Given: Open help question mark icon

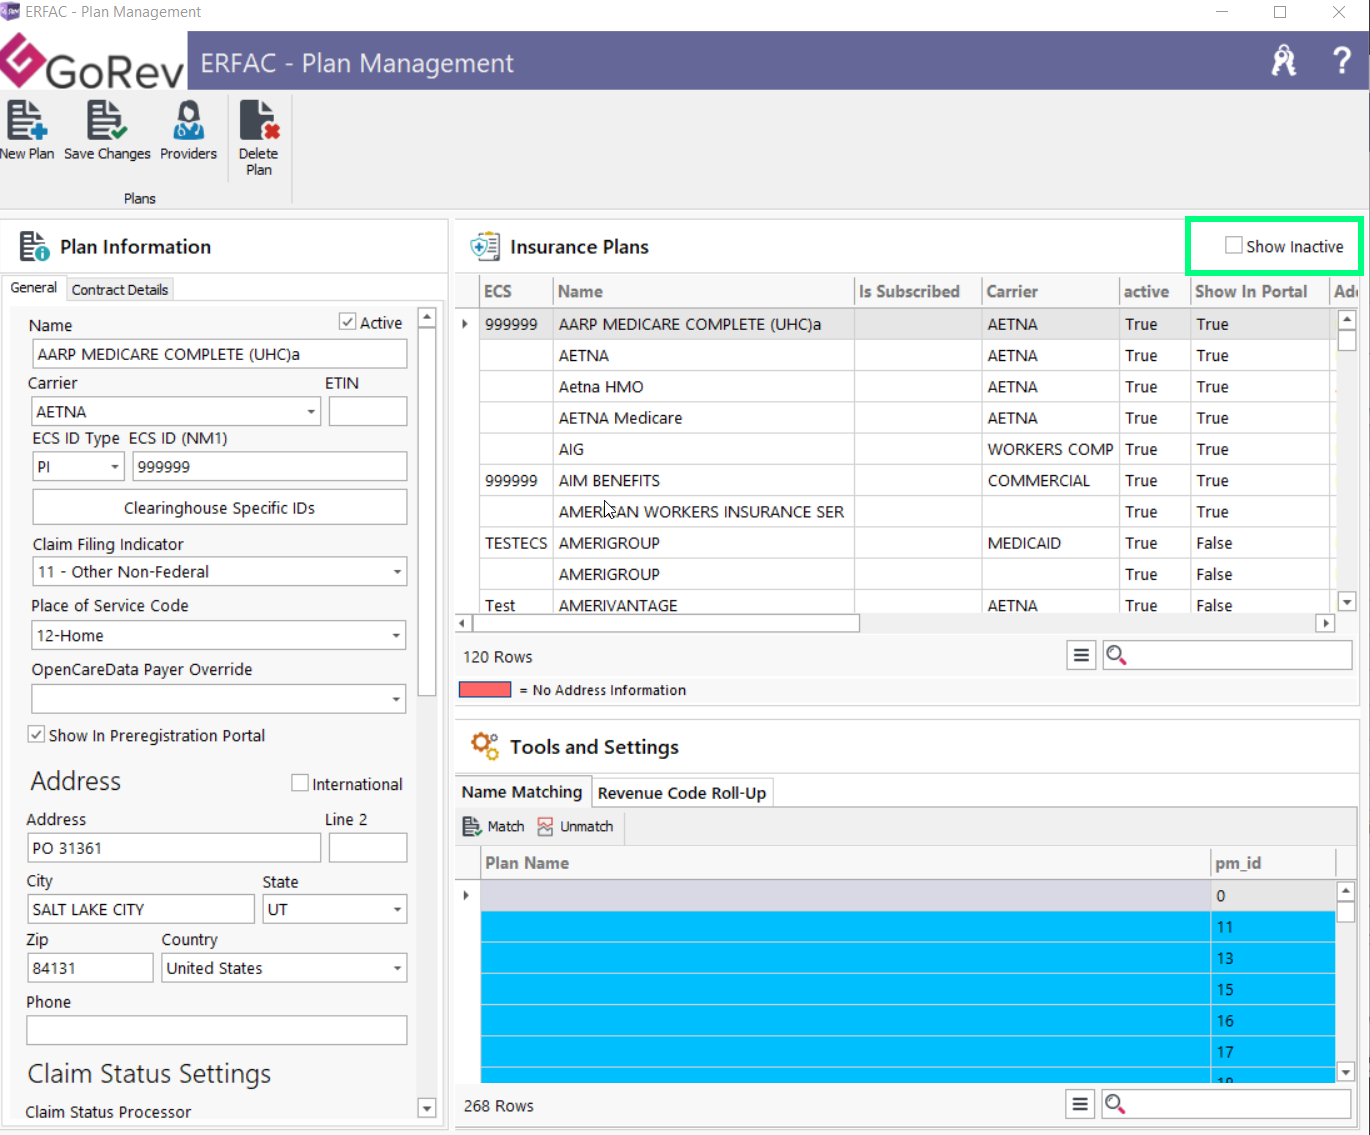Looking at the screenshot, I should [x=1342, y=61].
